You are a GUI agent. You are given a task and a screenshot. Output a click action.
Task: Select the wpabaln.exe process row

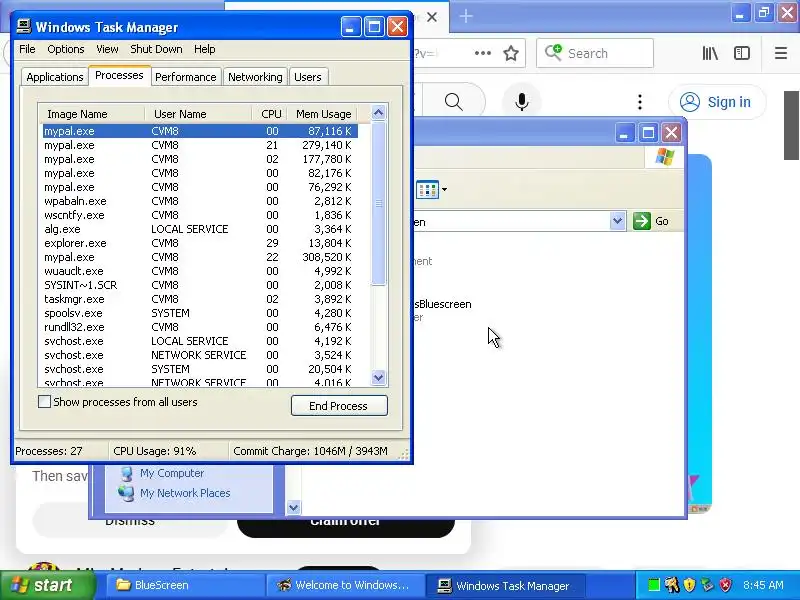tap(200, 201)
